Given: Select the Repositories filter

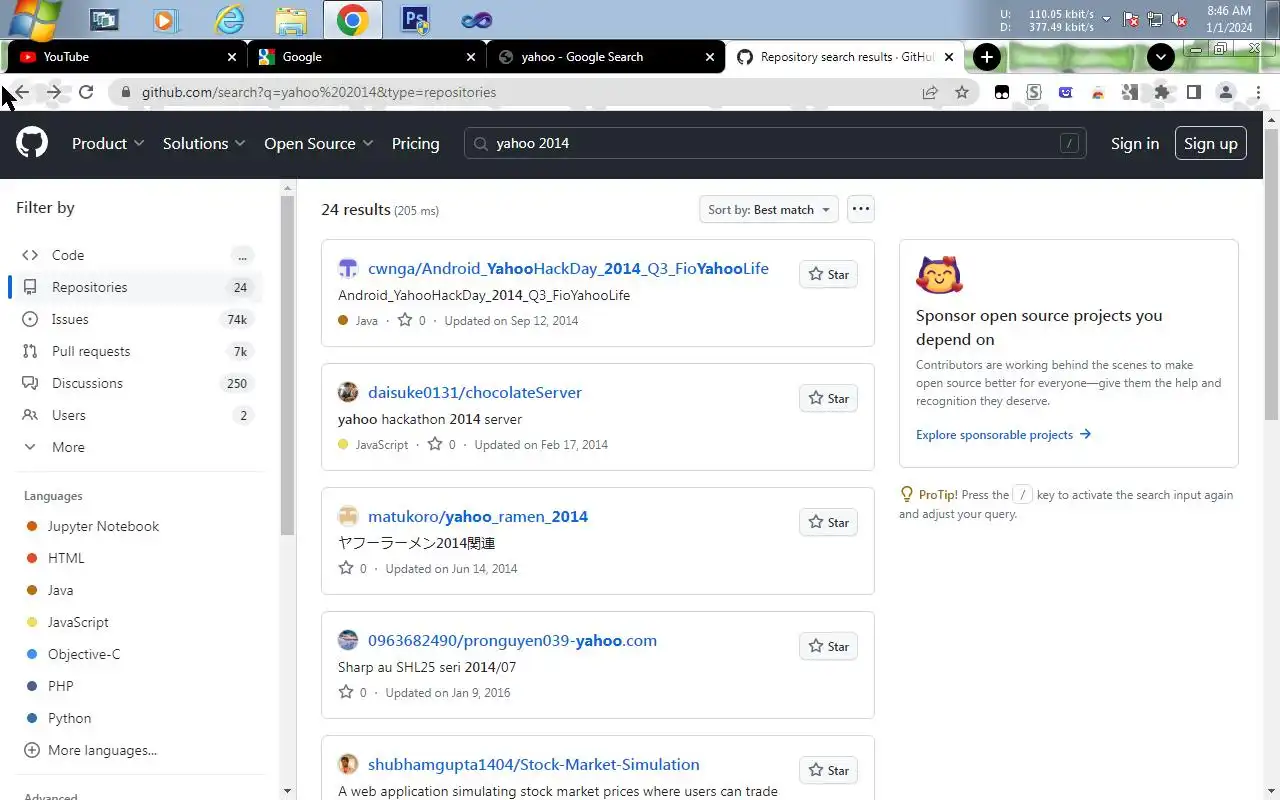Looking at the screenshot, I should click(x=135, y=287).
